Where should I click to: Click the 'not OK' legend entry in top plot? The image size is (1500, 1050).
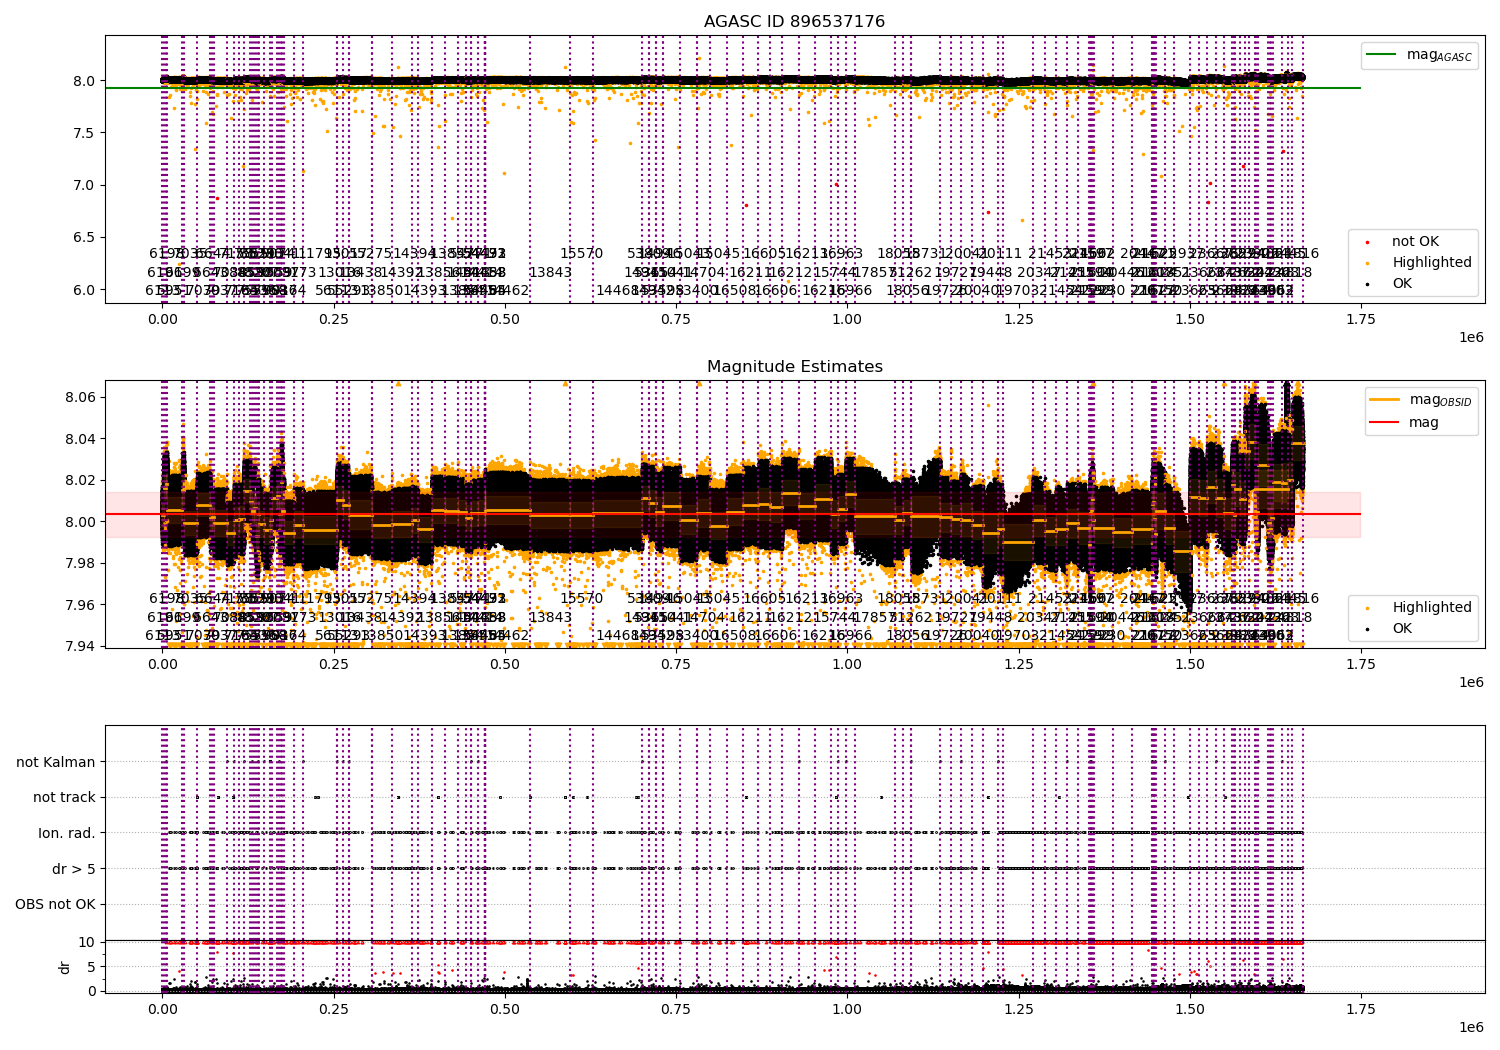pos(1415,242)
